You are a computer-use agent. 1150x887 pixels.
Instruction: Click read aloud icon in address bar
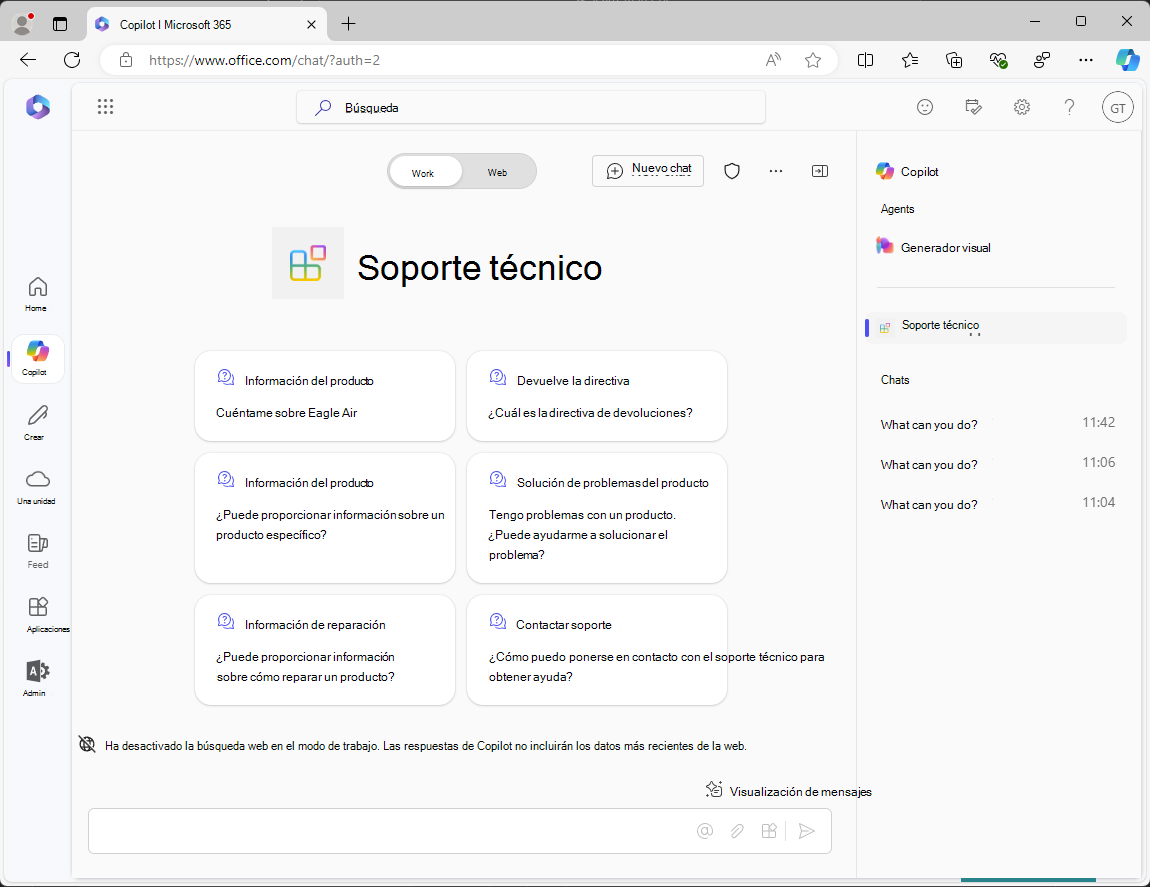[x=773, y=60]
